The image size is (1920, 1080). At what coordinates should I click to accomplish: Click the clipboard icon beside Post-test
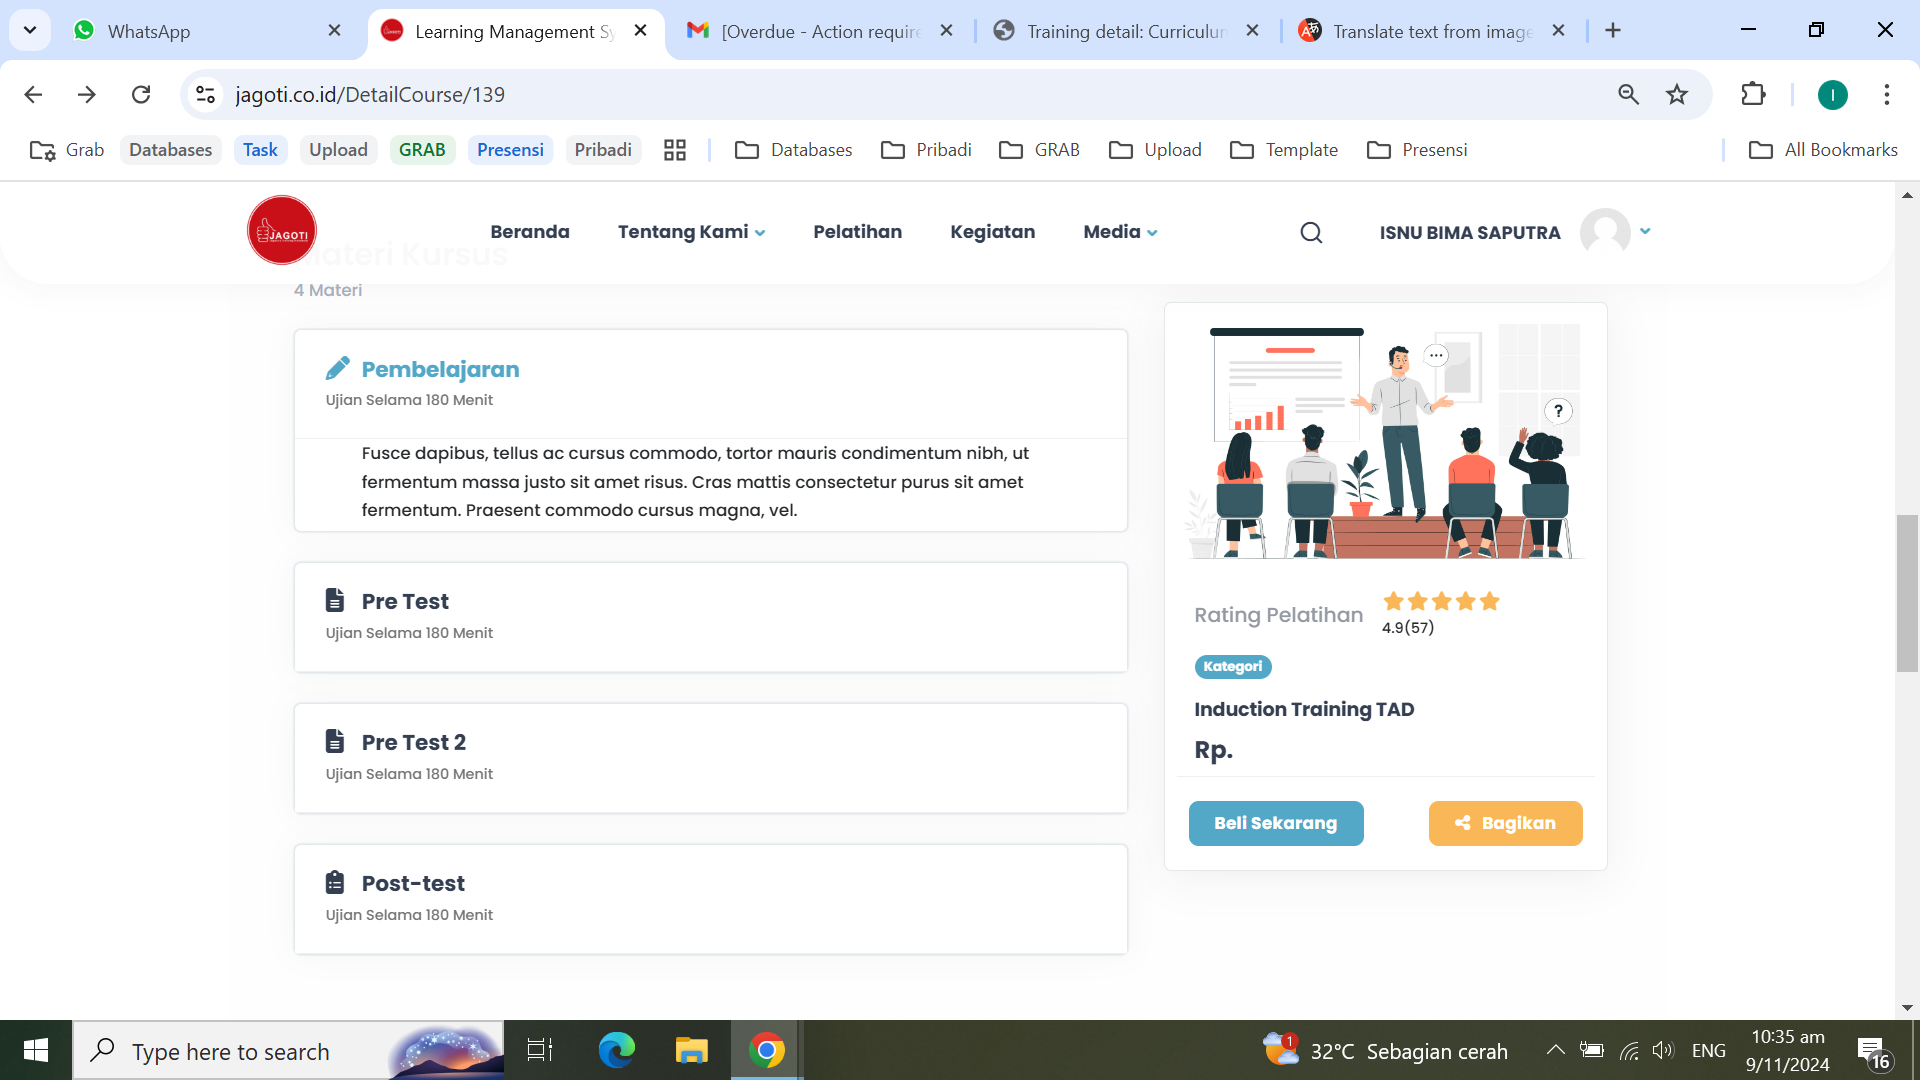[x=335, y=882]
